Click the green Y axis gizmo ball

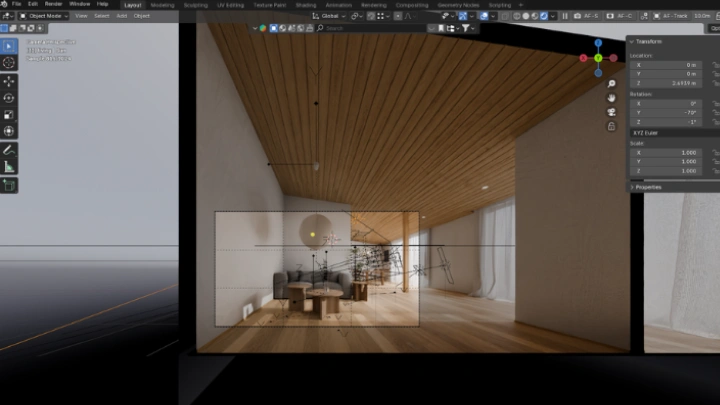coord(598,58)
